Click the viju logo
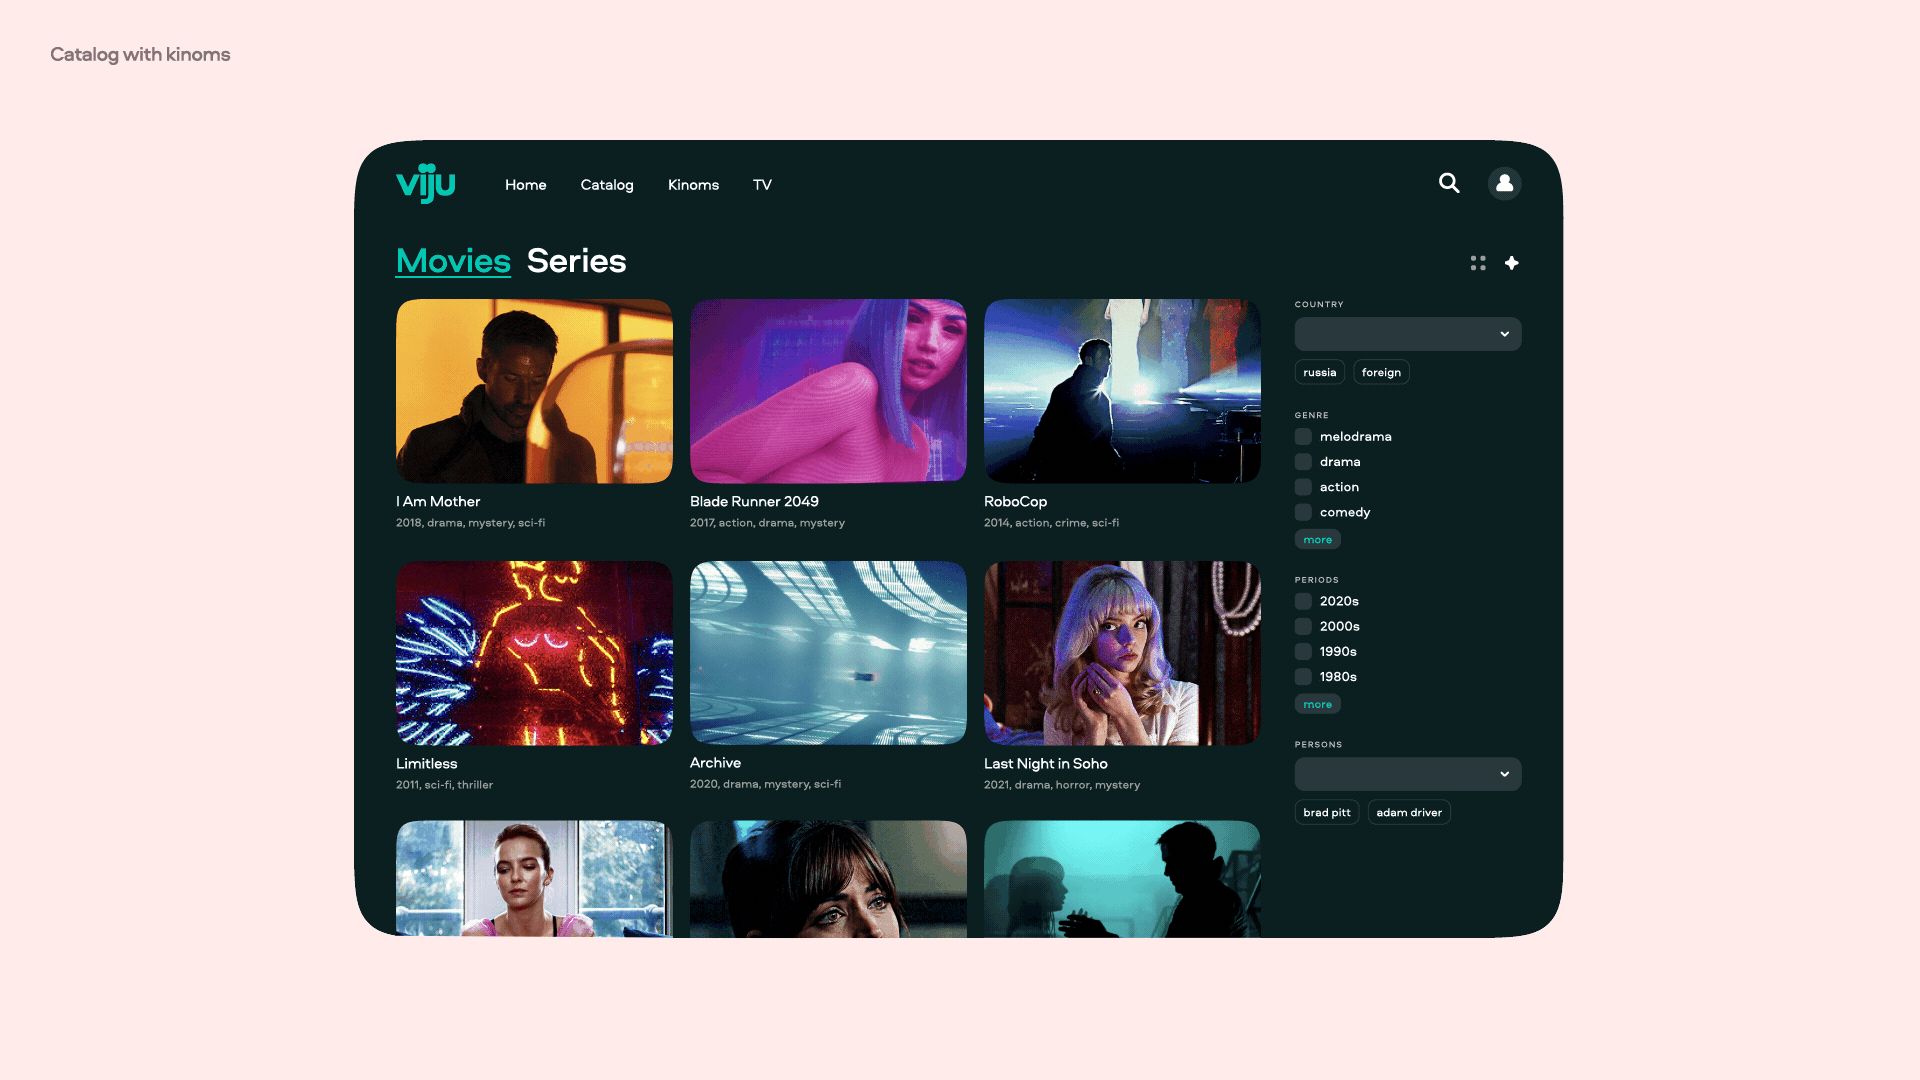The height and width of the screenshot is (1080, 1920). (x=426, y=184)
